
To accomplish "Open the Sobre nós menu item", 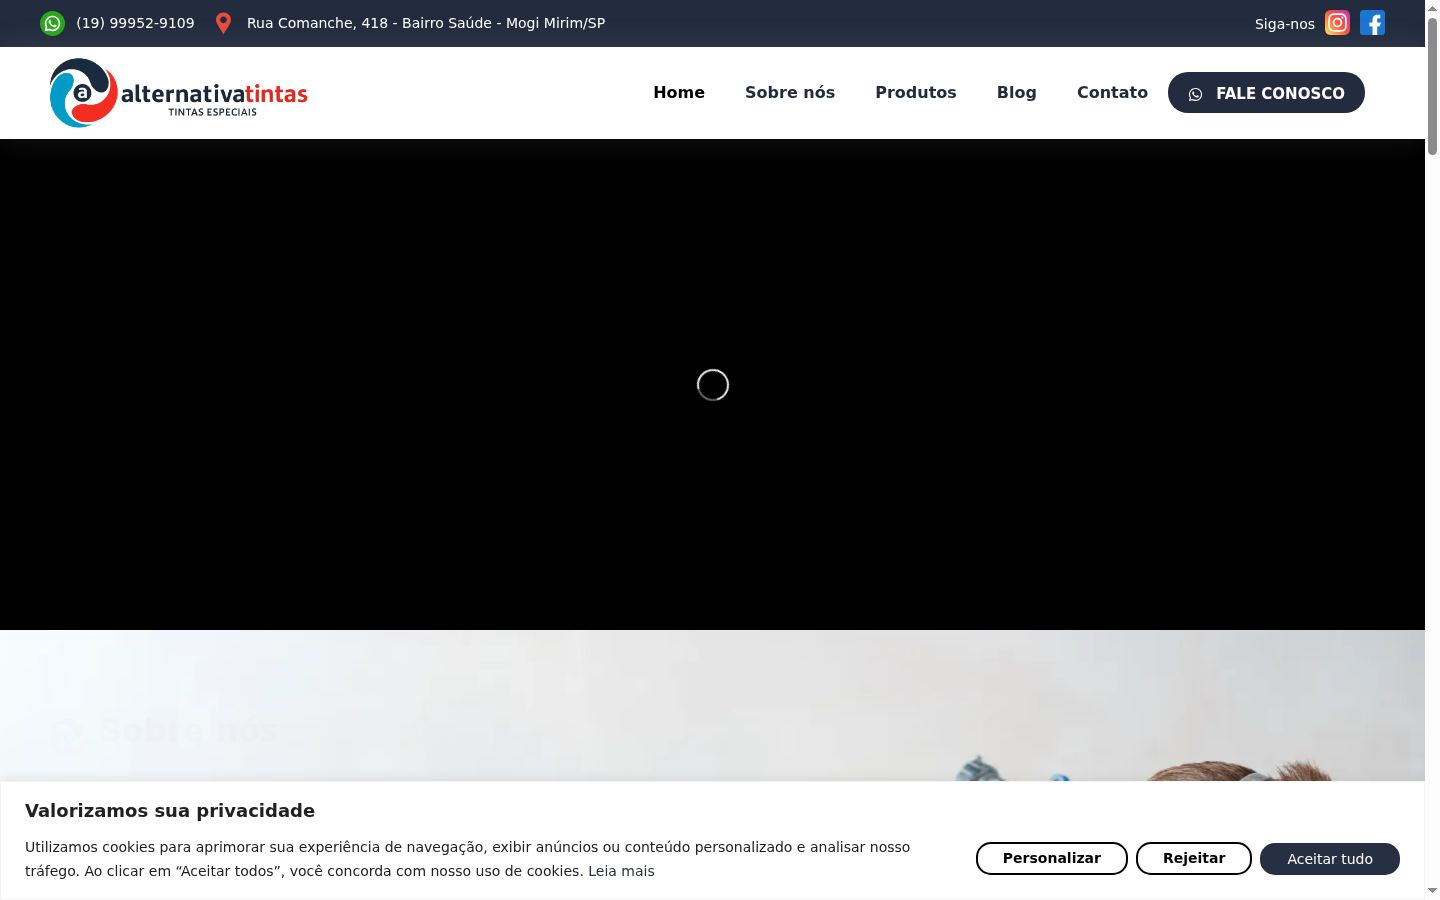I will coord(790,92).
